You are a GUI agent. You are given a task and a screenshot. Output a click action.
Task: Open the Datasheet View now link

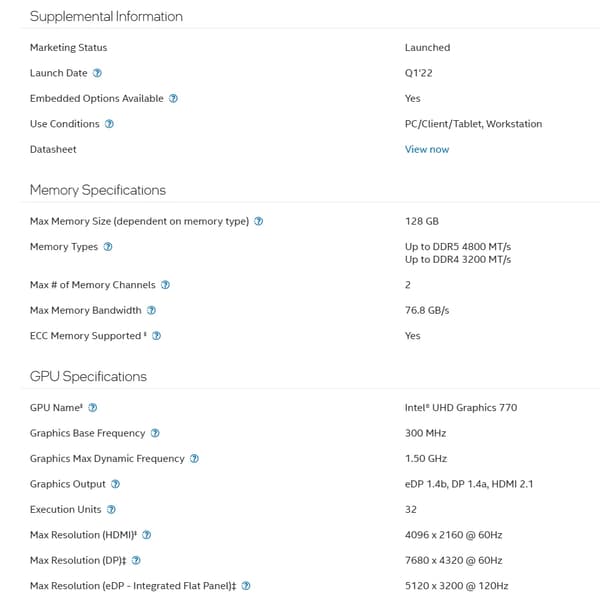coord(427,150)
